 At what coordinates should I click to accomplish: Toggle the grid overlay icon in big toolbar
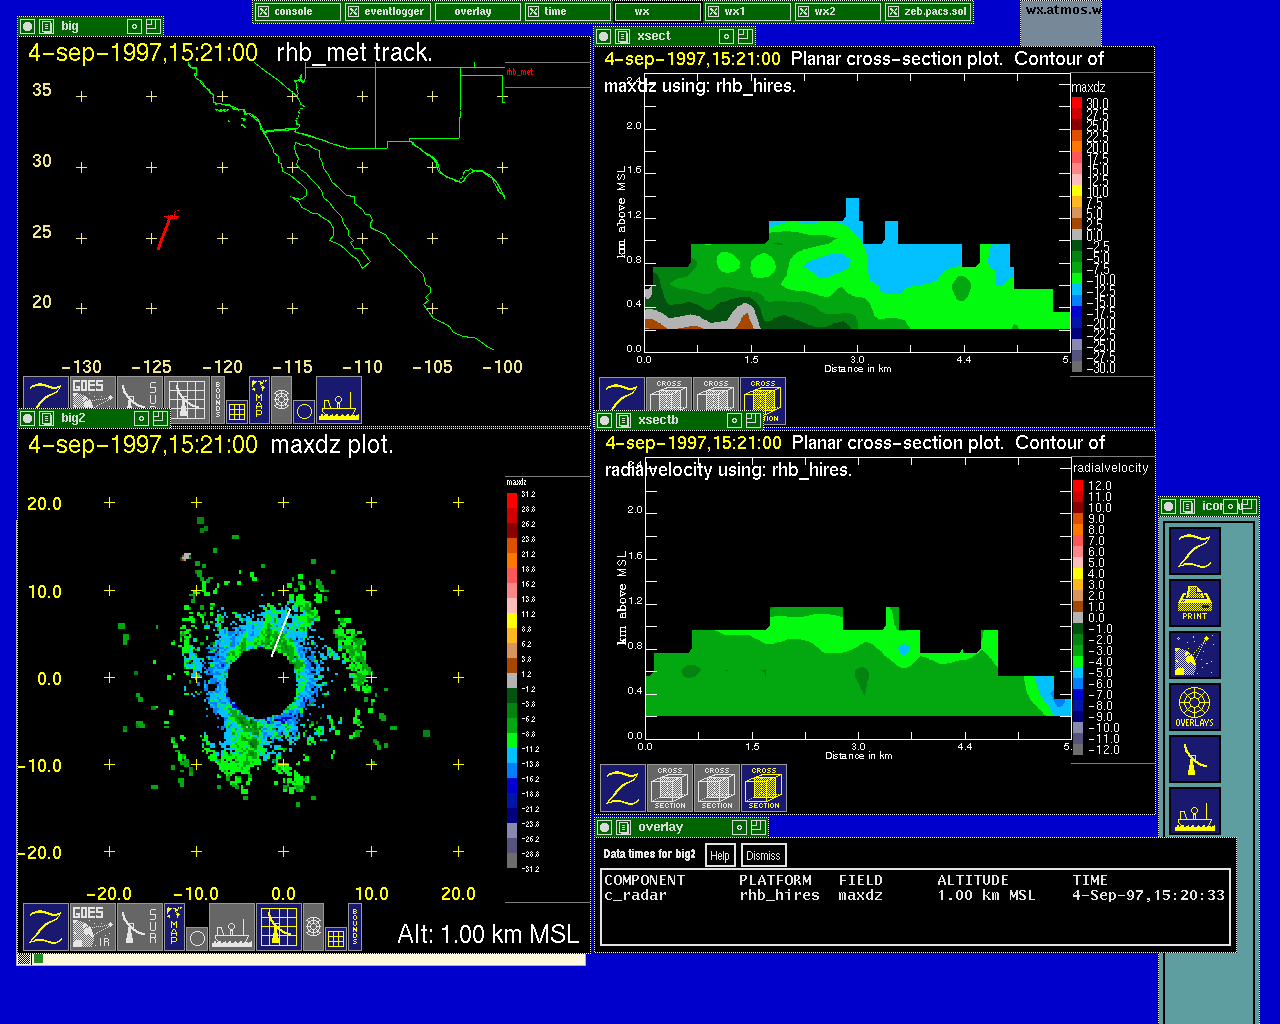237,410
